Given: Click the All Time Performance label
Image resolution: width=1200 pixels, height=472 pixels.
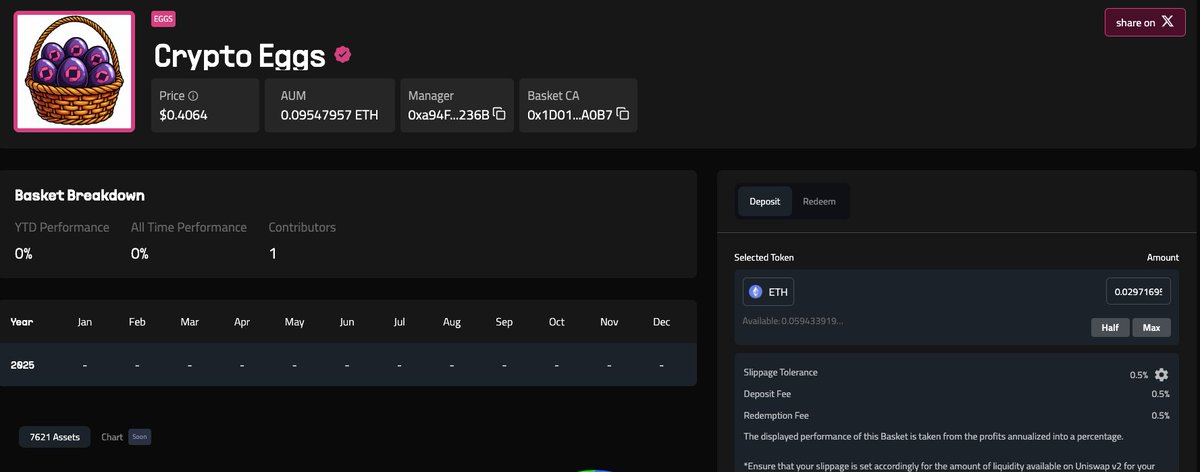Looking at the screenshot, I should [189, 227].
